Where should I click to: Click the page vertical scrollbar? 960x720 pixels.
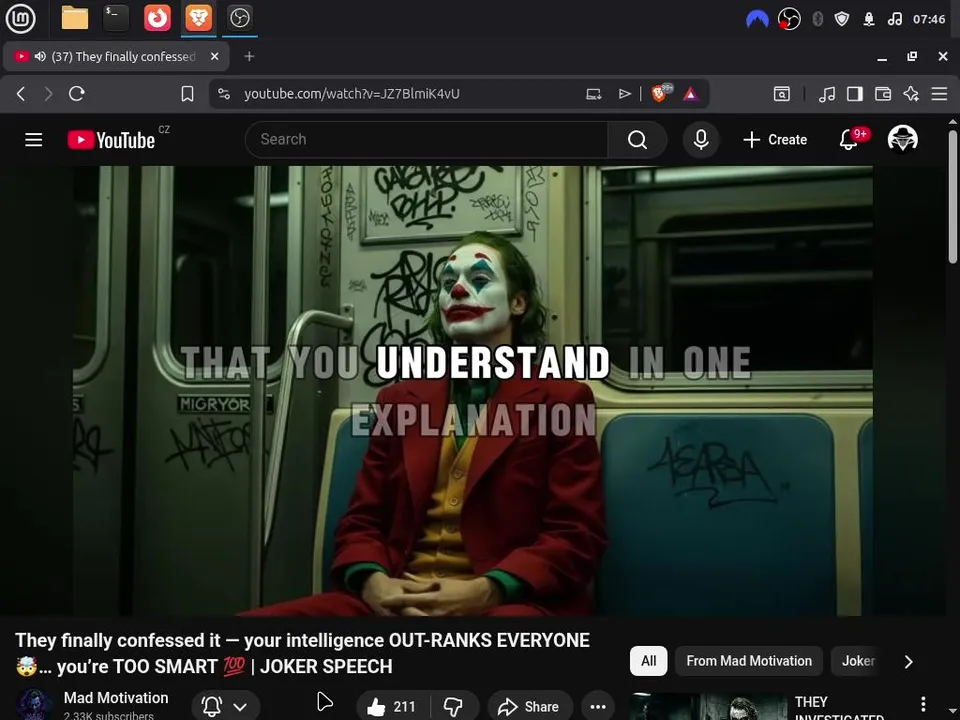click(x=953, y=197)
